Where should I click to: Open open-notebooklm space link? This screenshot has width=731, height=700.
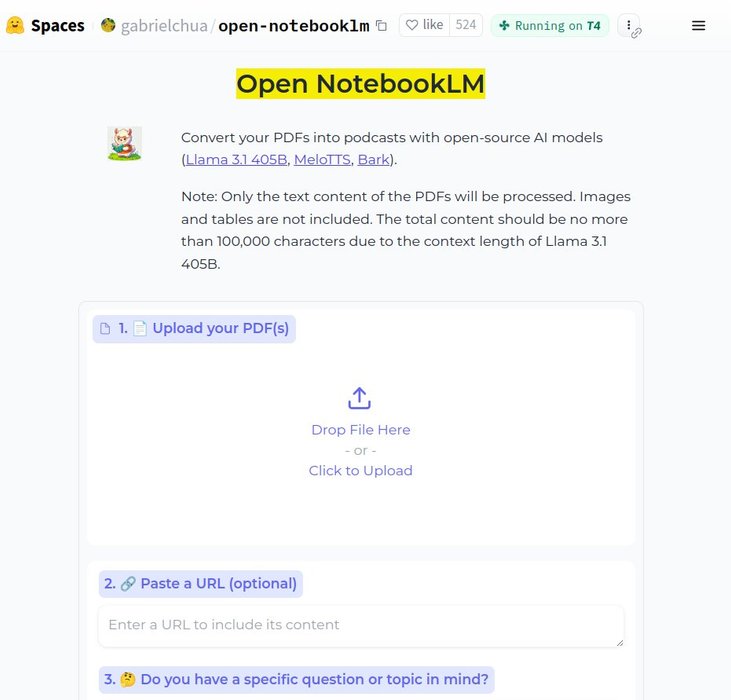(x=294, y=26)
